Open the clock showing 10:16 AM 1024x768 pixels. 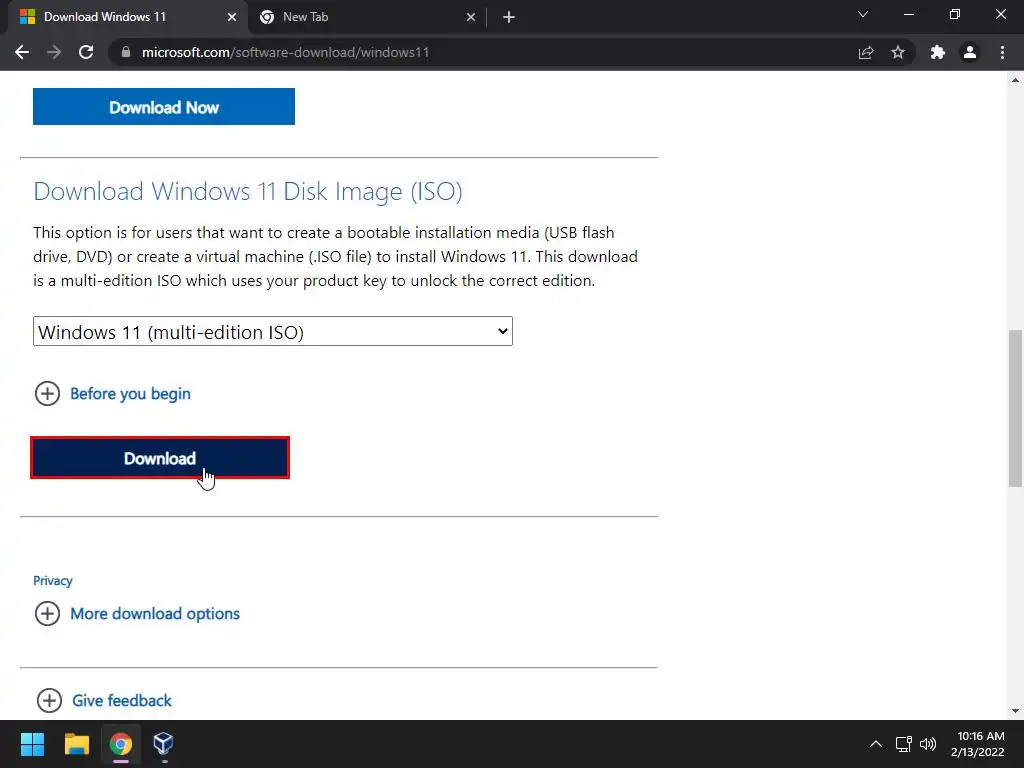pos(978,744)
